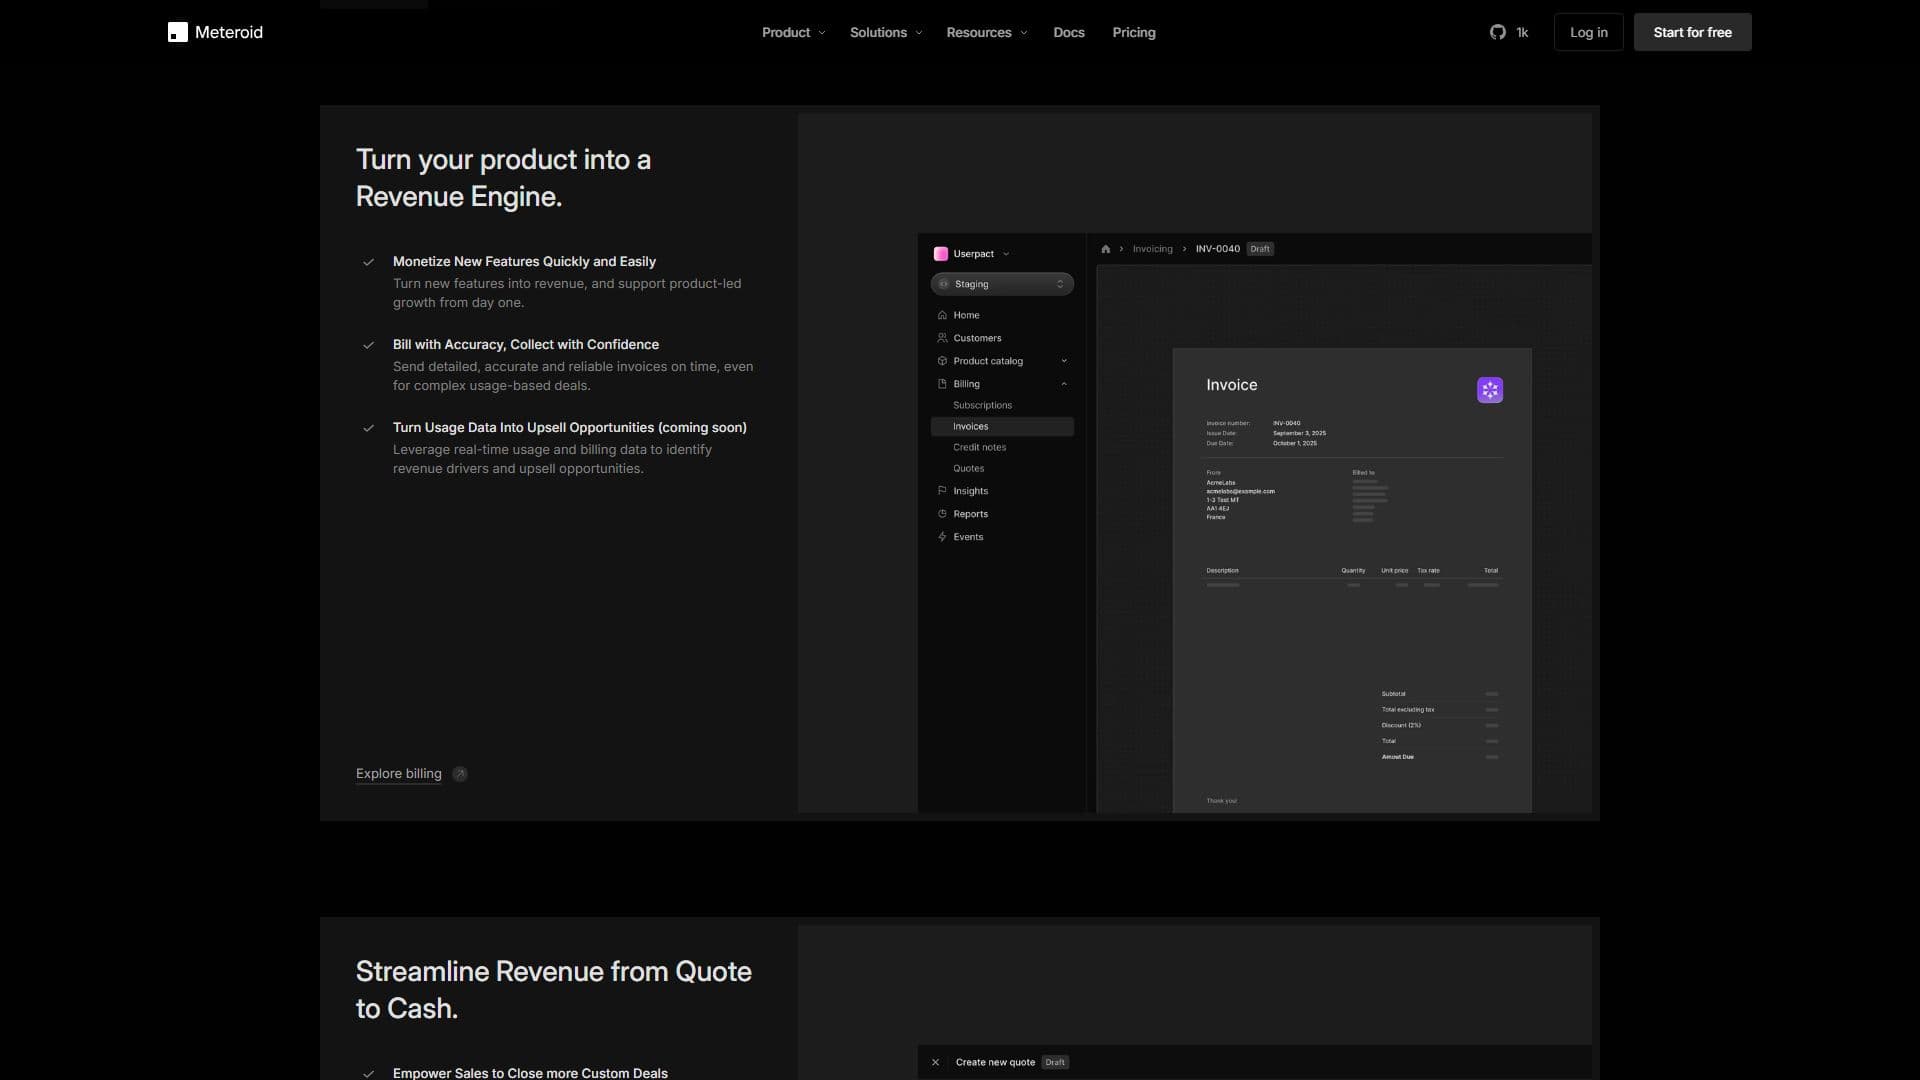Click the Staging environment icon
The height and width of the screenshot is (1080, 1920).
click(x=944, y=284)
